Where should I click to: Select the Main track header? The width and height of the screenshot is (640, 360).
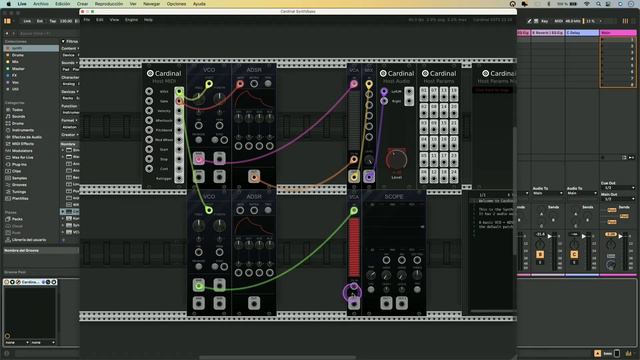[618, 33]
